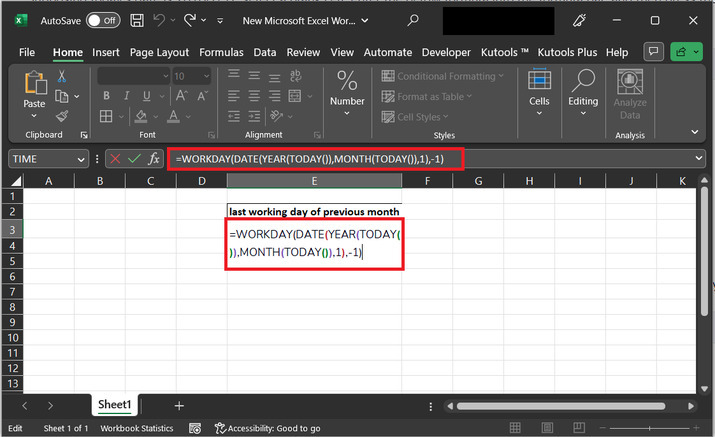The image size is (715, 437).
Task: Open Insert Function fx dialog
Action: (x=154, y=159)
